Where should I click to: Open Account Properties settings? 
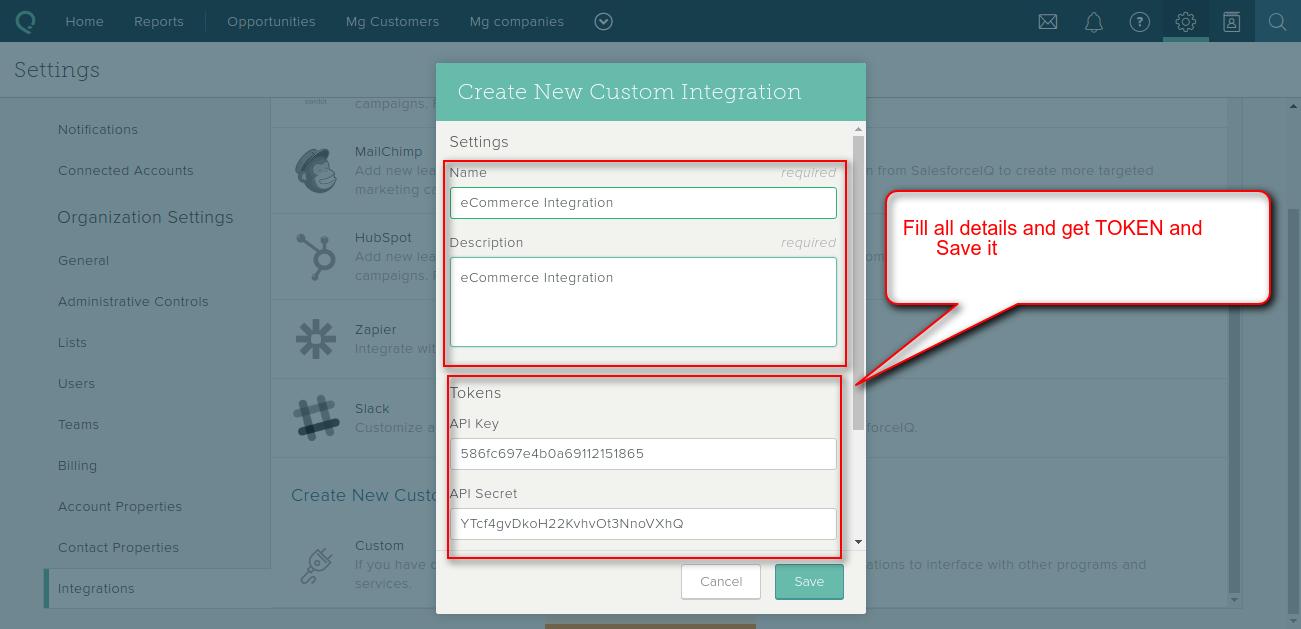[x=120, y=506]
